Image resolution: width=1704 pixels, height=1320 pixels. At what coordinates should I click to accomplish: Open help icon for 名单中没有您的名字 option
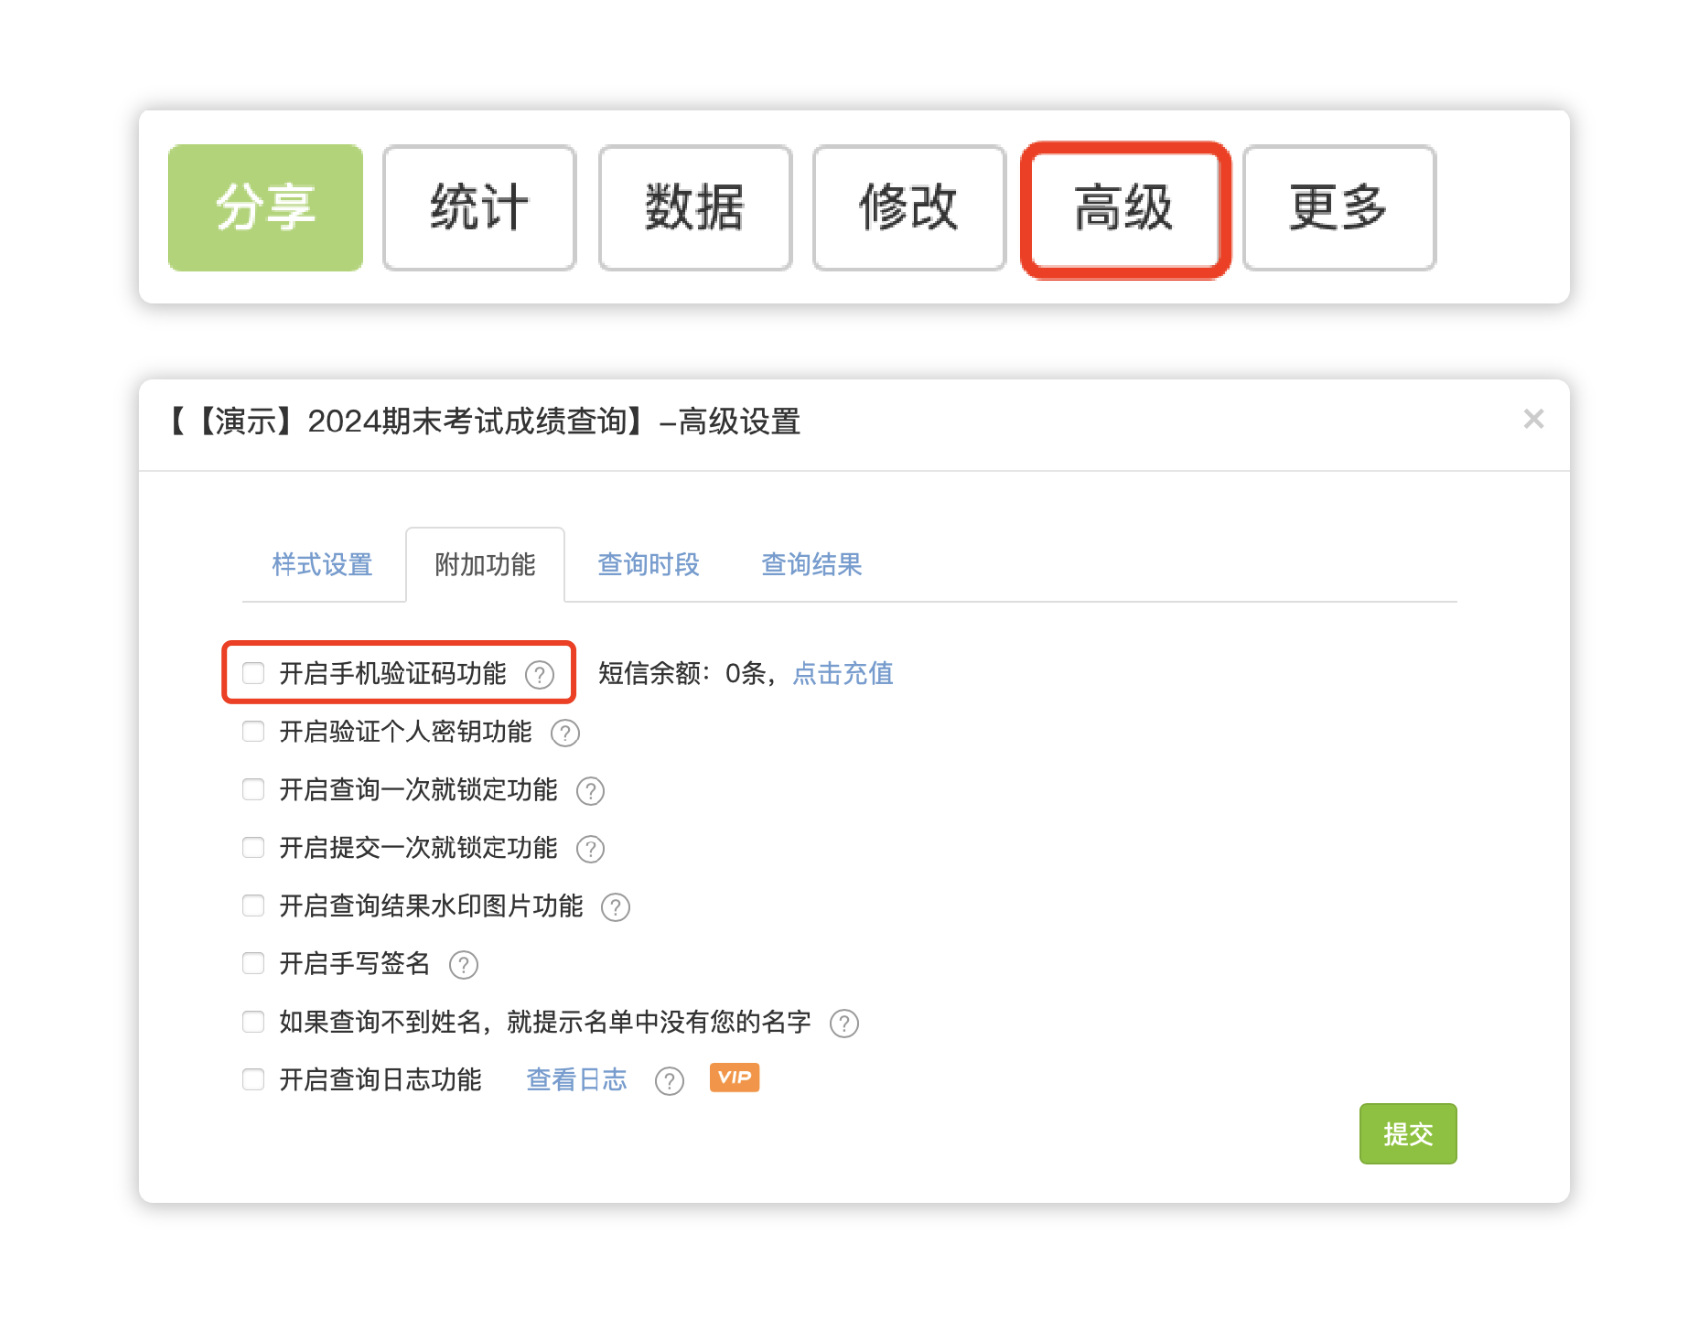(x=844, y=1023)
